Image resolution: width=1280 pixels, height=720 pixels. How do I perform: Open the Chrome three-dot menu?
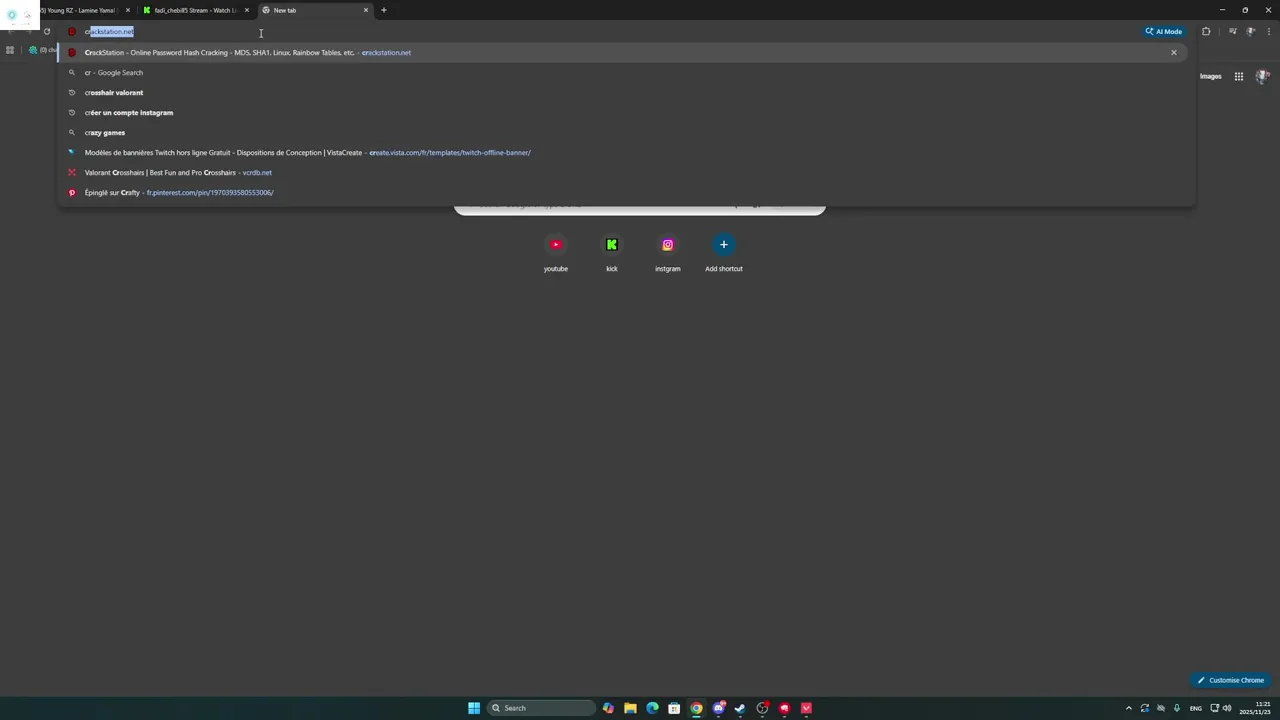[1268, 31]
